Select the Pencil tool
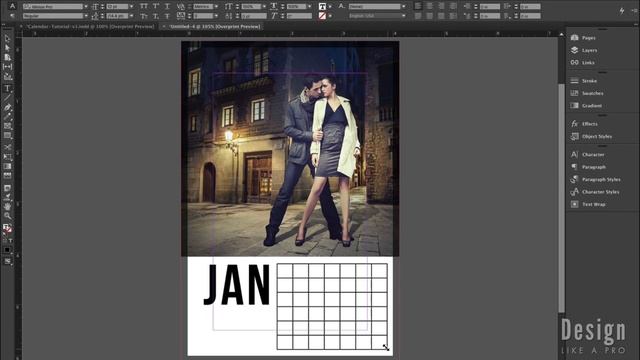The height and width of the screenshot is (360, 640). tap(7, 117)
